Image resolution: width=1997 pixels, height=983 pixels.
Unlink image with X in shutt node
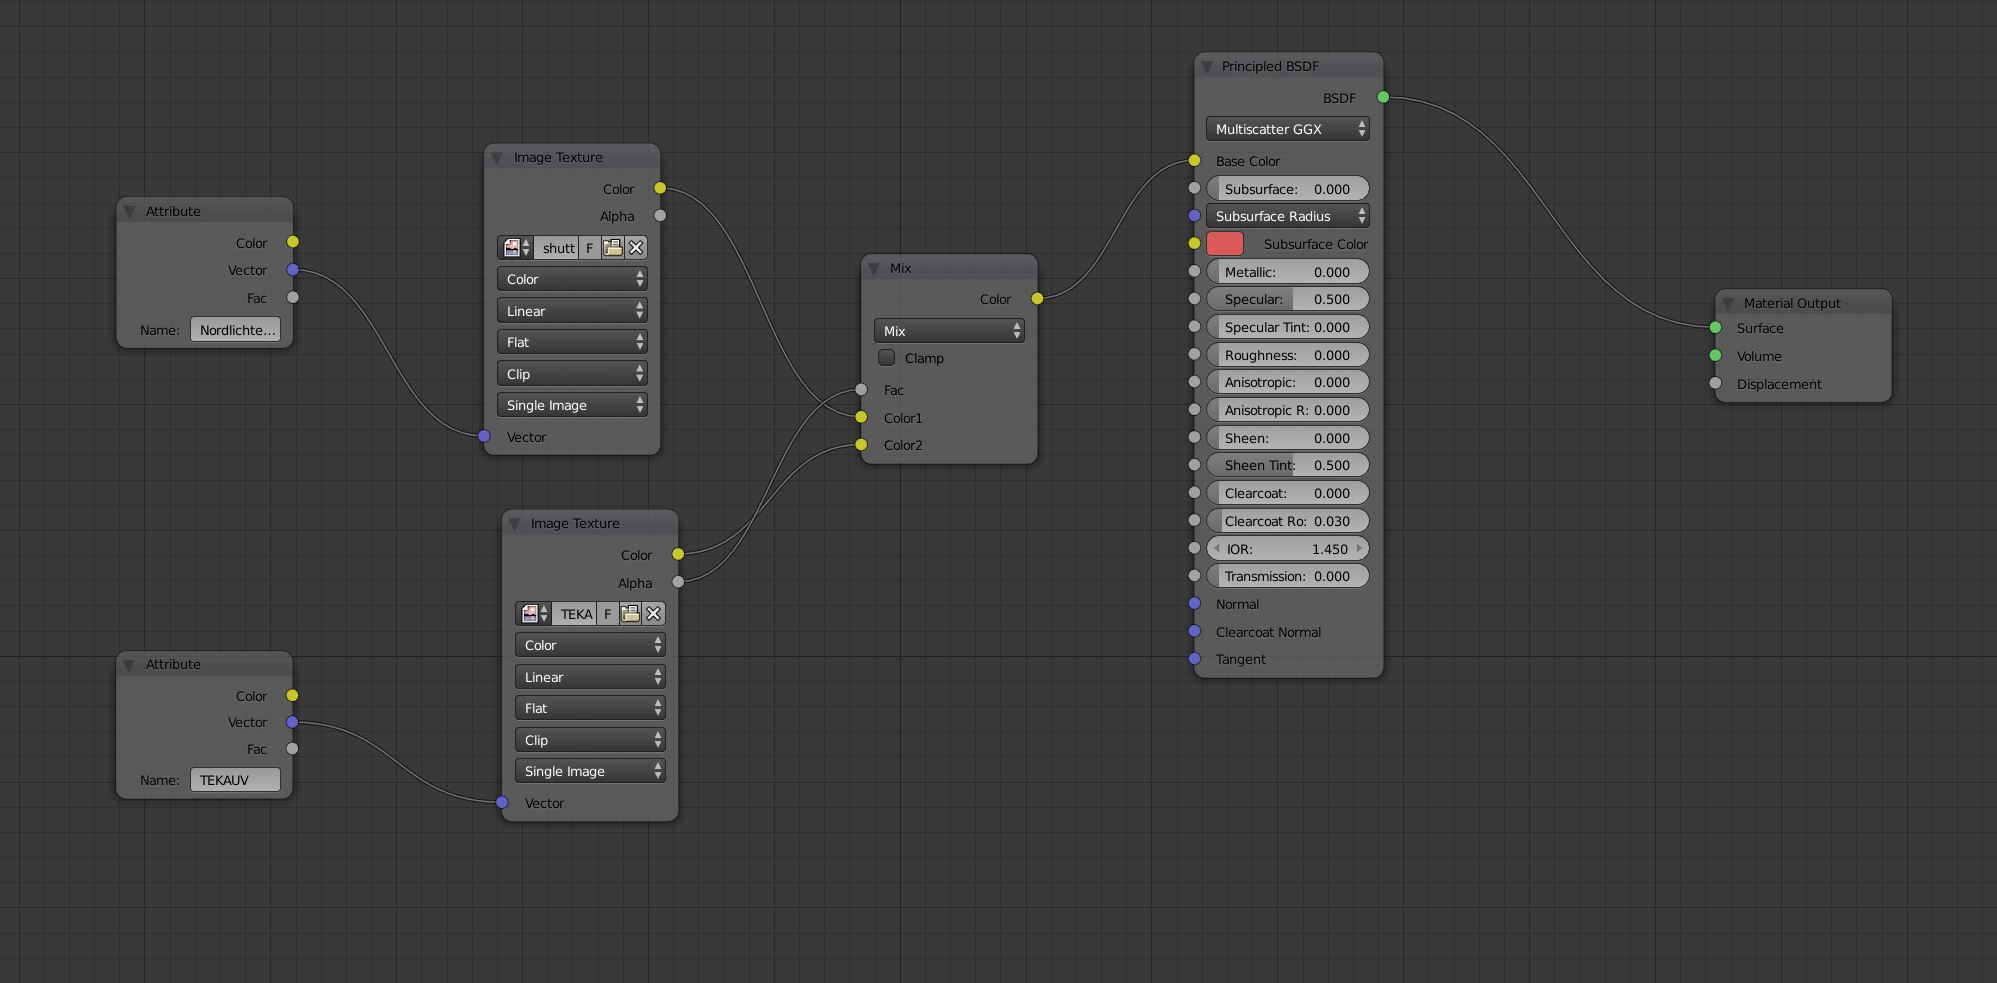tap(636, 248)
